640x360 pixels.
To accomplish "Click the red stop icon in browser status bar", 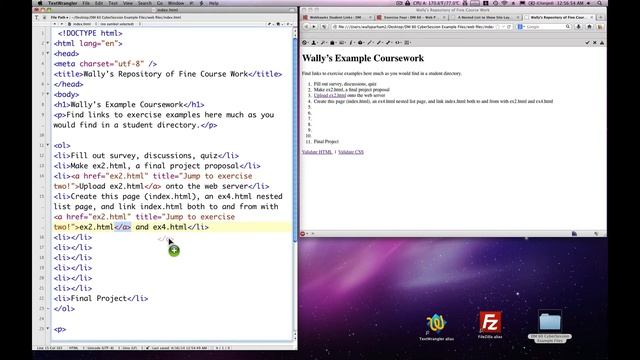I will [x=303, y=234].
